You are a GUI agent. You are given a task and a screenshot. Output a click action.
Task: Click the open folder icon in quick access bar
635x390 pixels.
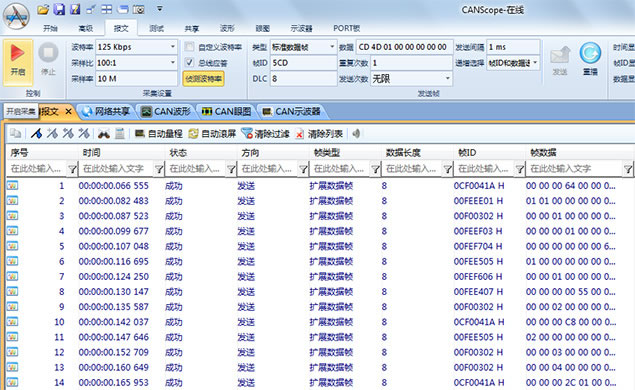[43, 9]
